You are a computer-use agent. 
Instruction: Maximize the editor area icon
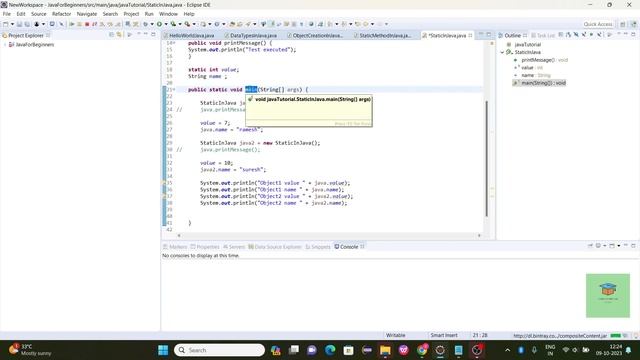(x=489, y=35)
